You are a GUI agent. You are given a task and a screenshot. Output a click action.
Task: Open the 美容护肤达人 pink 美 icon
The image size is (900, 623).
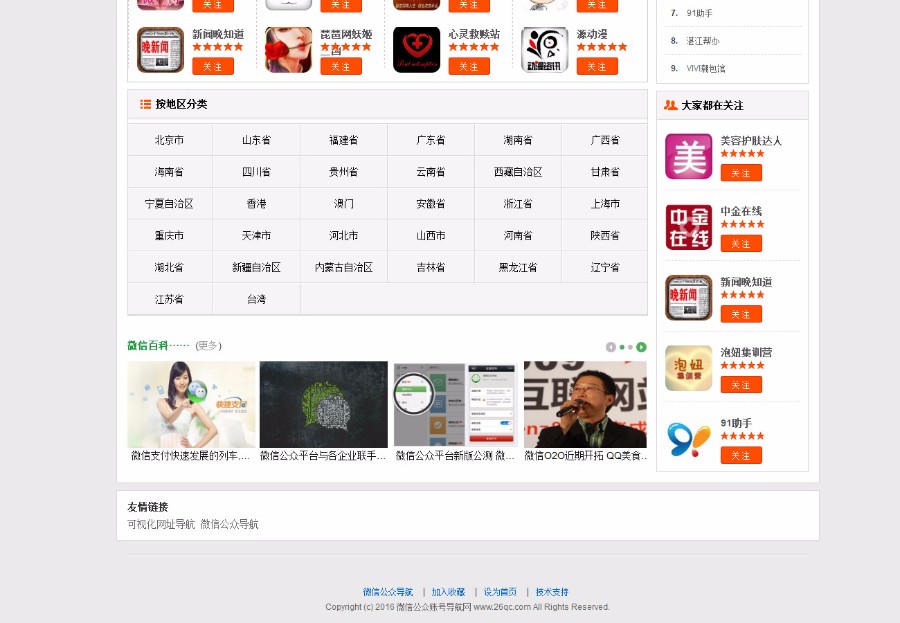pos(688,156)
